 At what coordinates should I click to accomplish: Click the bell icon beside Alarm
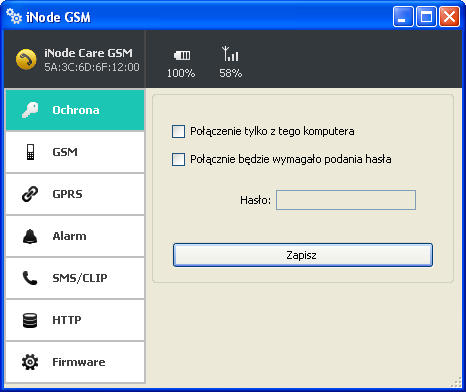30,236
